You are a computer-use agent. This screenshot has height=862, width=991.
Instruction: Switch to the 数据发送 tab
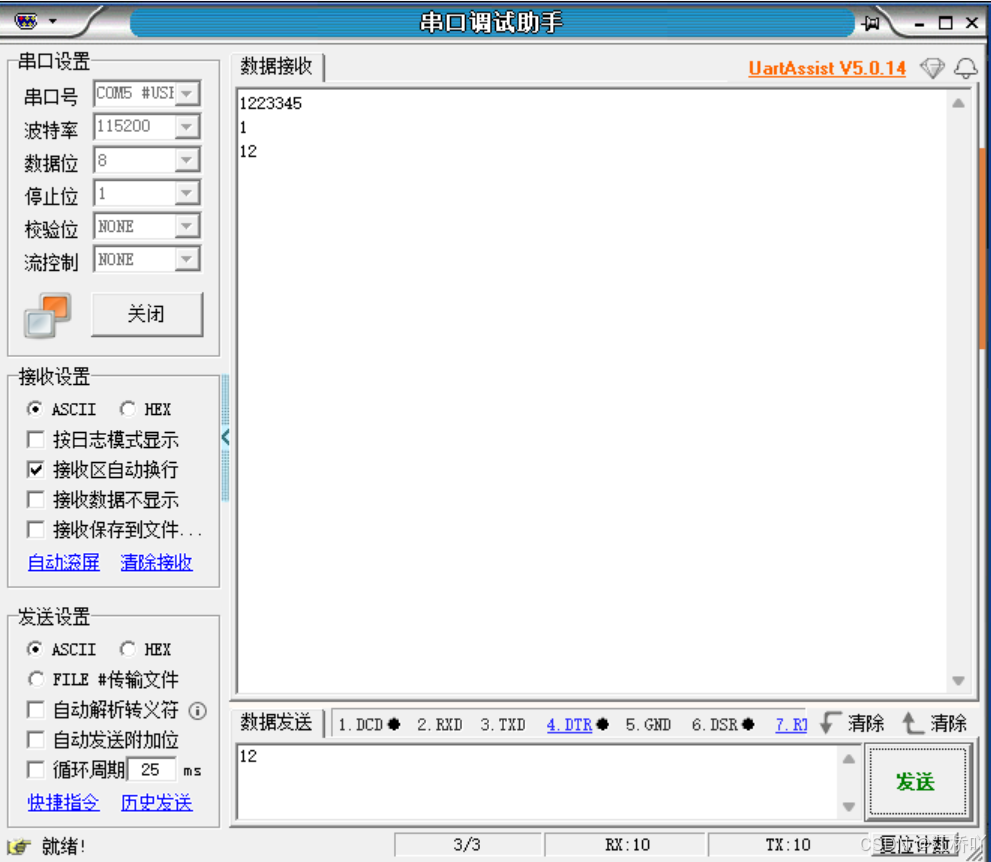click(276, 723)
